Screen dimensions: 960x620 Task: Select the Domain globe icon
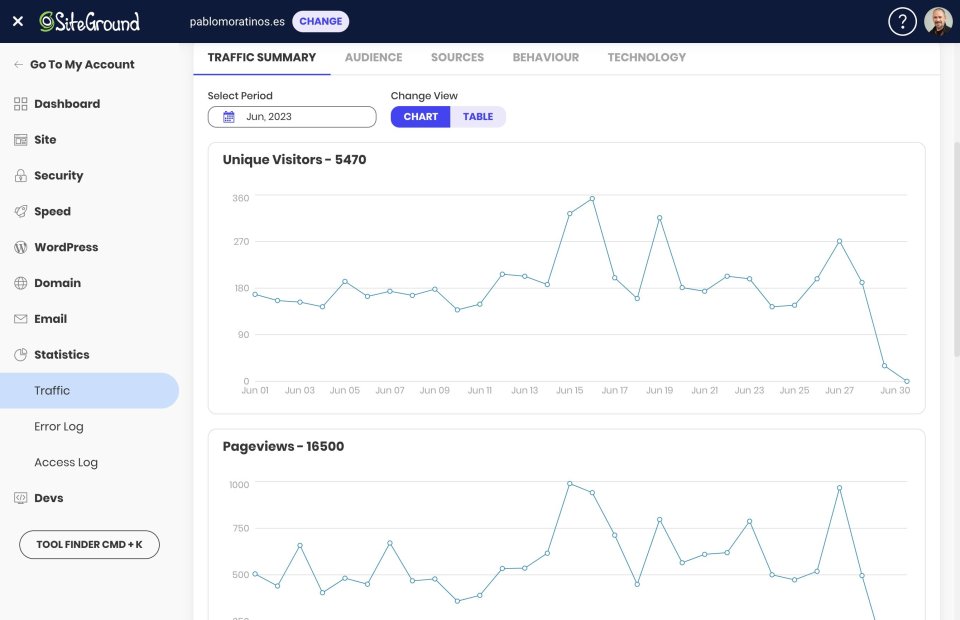pyautogui.click(x=21, y=283)
